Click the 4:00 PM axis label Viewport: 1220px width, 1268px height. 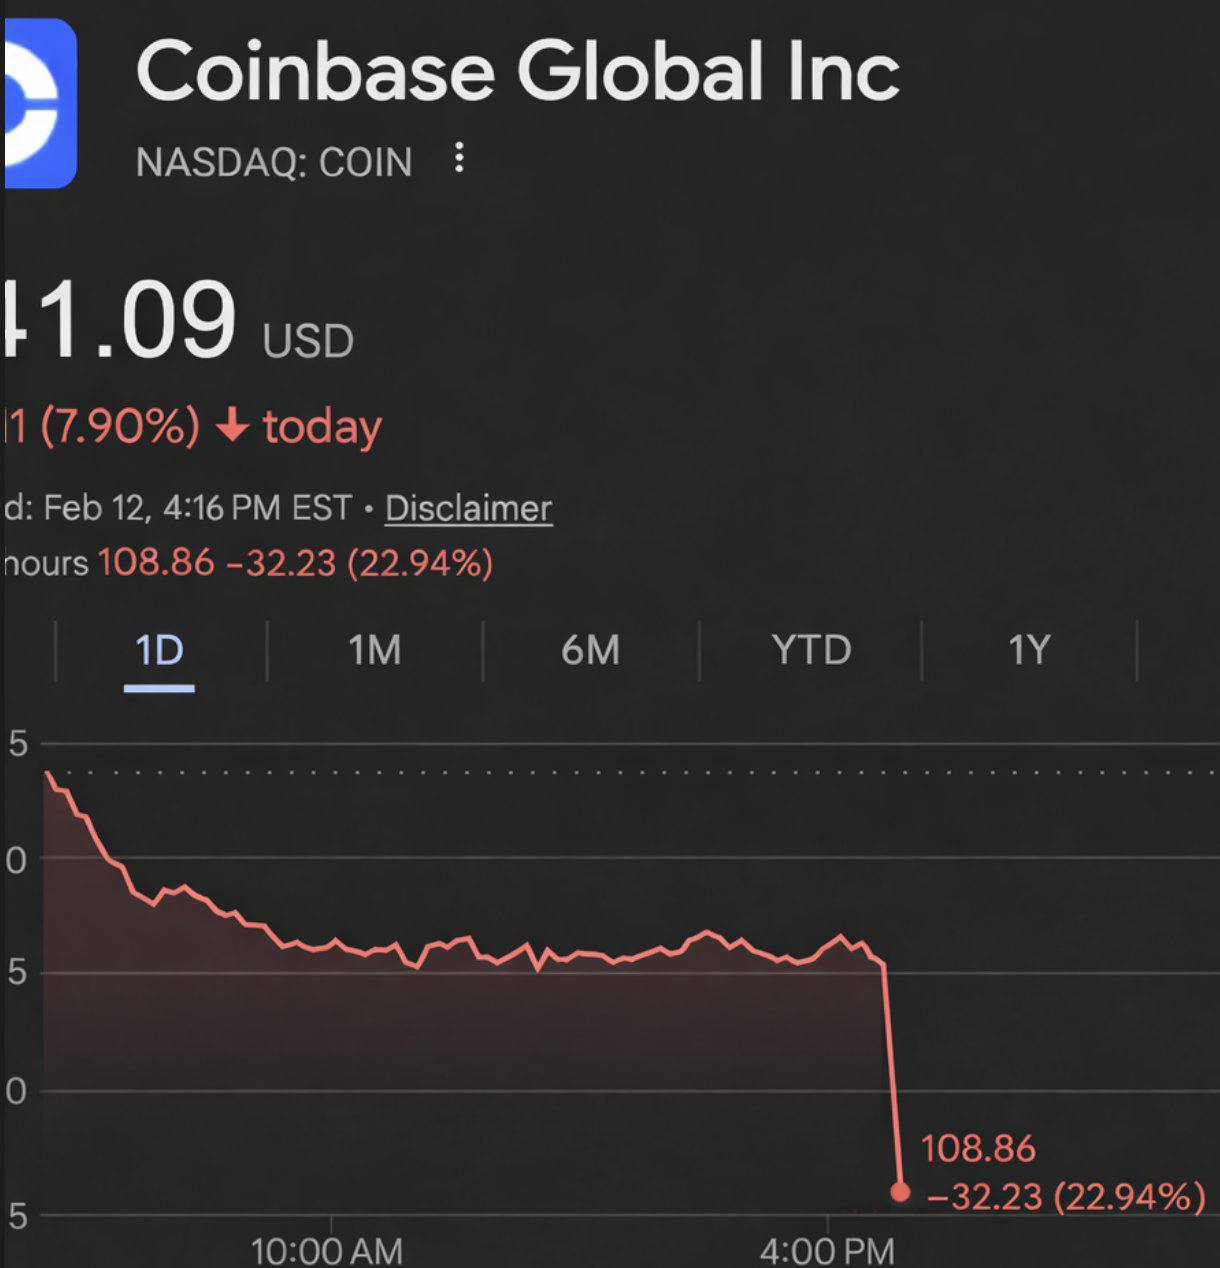click(826, 1250)
